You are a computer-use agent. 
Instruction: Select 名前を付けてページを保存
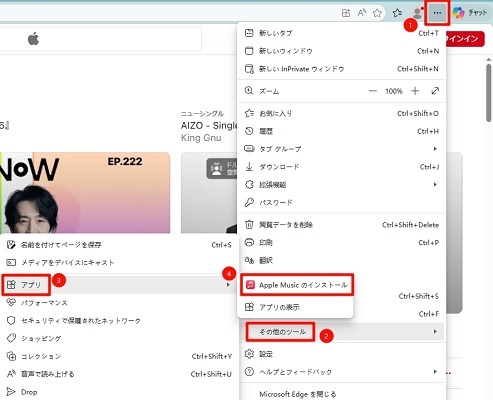tap(119, 245)
